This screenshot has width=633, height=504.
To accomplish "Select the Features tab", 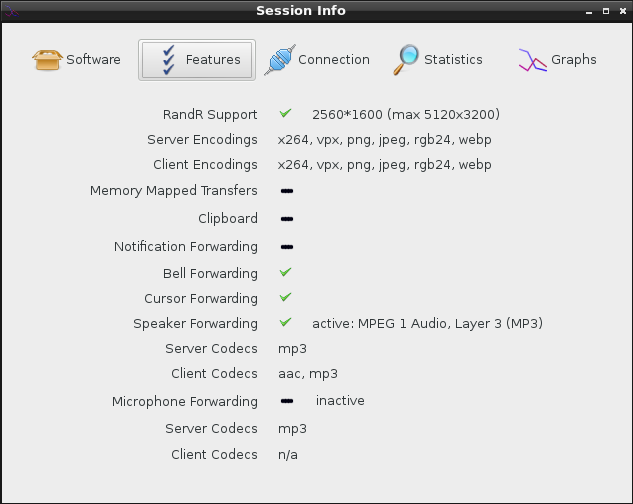I will 197,60.
